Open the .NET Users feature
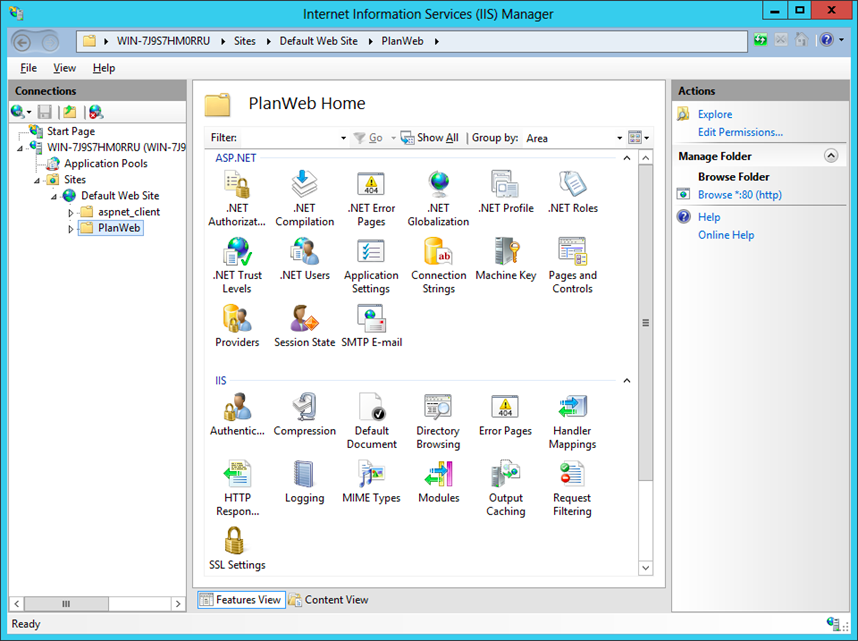The height and width of the screenshot is (641, 858). pos(304,258)
